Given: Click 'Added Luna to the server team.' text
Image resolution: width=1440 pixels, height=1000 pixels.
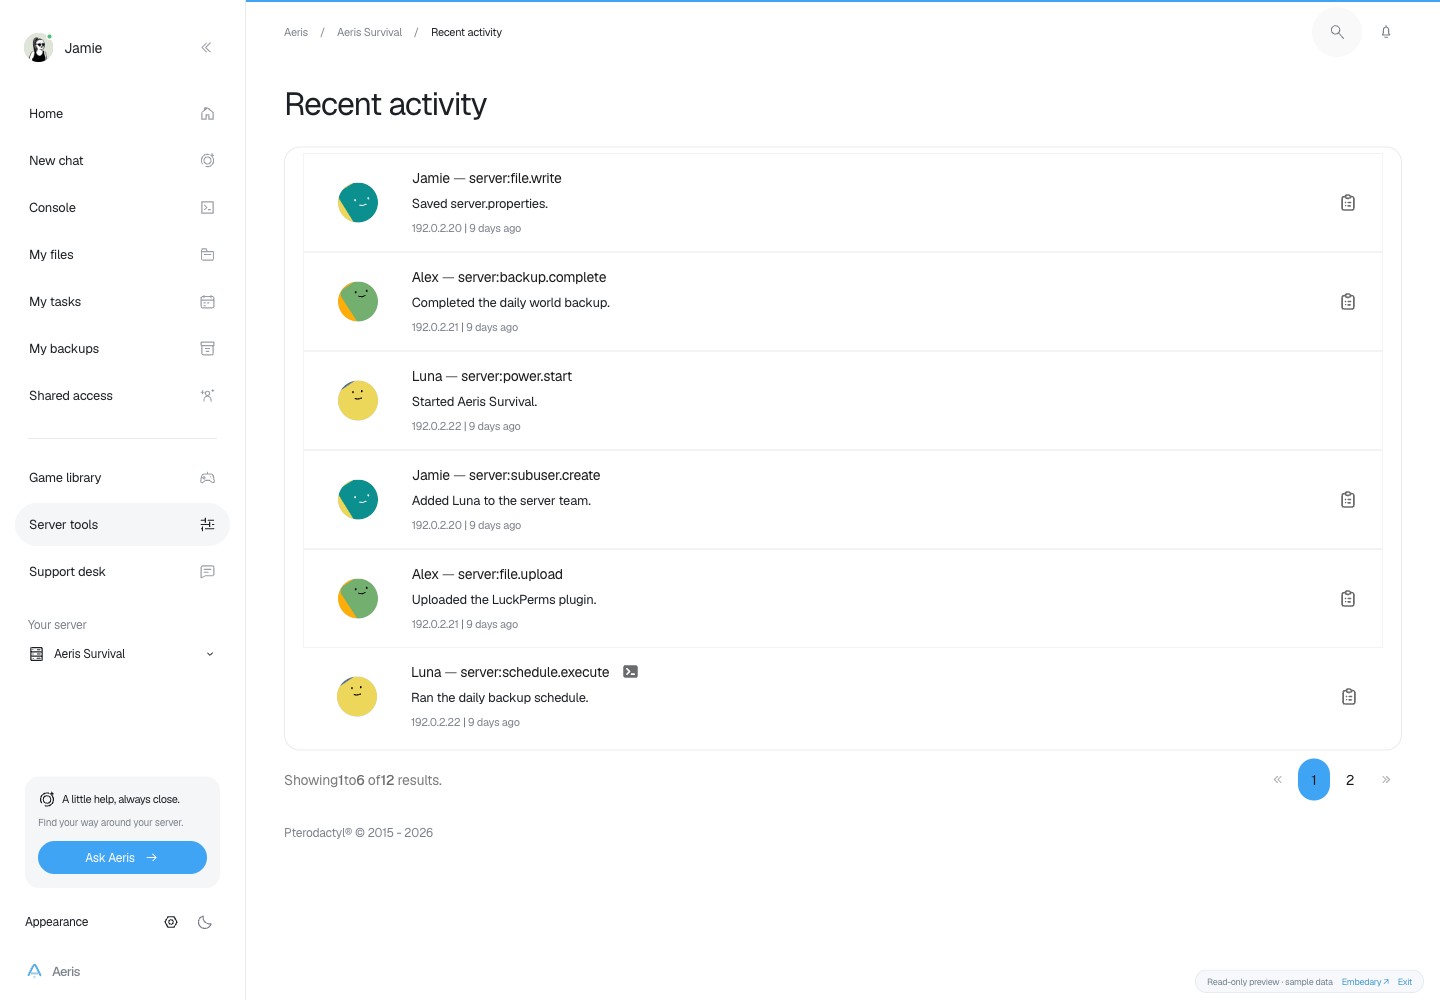Looking at the screenshot, I should (501, 501).
